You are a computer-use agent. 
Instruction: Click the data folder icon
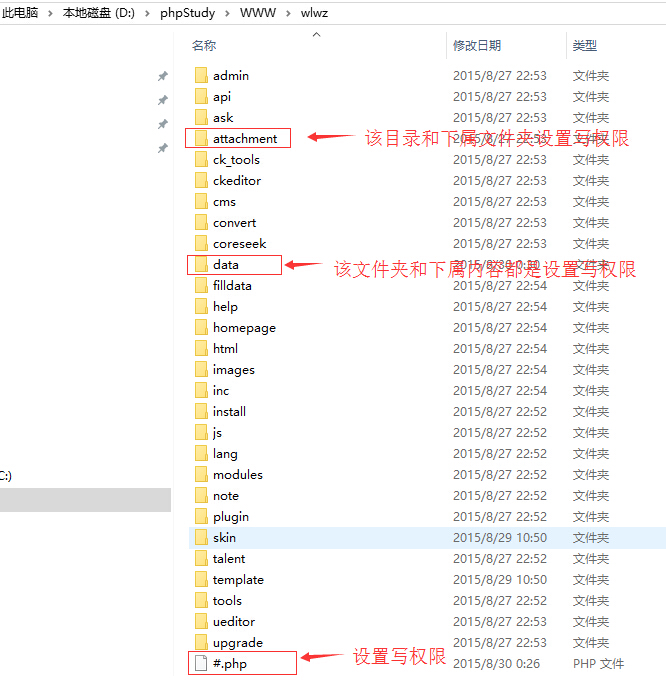tap(201, 265)
